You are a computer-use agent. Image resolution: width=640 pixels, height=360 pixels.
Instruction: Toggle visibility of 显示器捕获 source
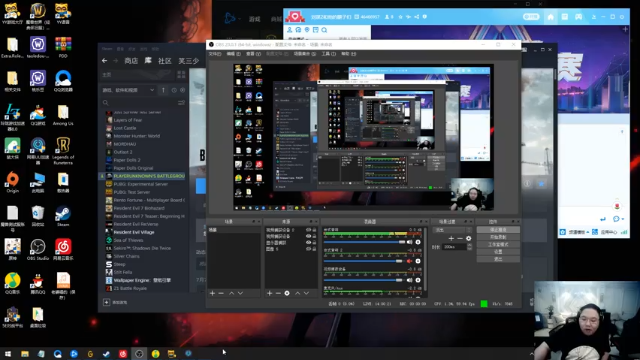(309, 242)
